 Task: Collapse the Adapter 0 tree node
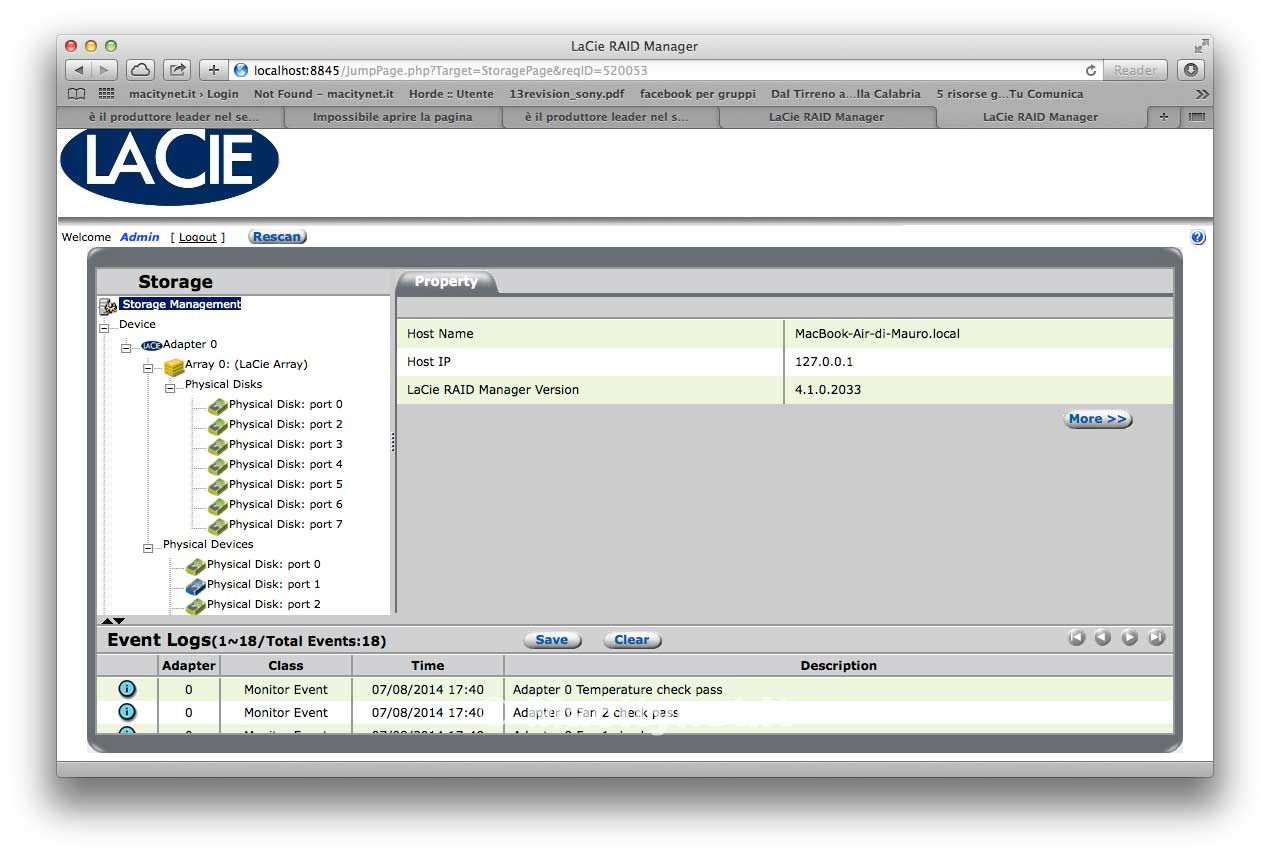click(x=126, y=348)
